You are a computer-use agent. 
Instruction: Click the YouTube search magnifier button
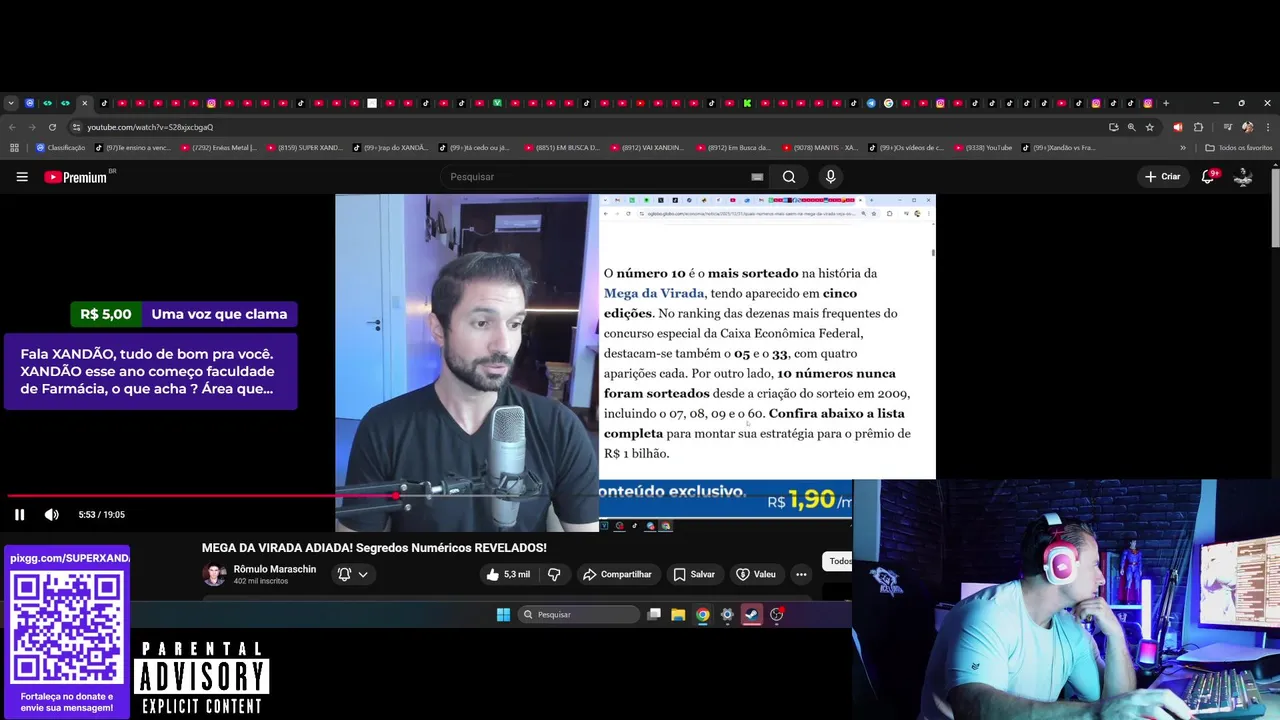pyautogui.click(x=789, y=177)
